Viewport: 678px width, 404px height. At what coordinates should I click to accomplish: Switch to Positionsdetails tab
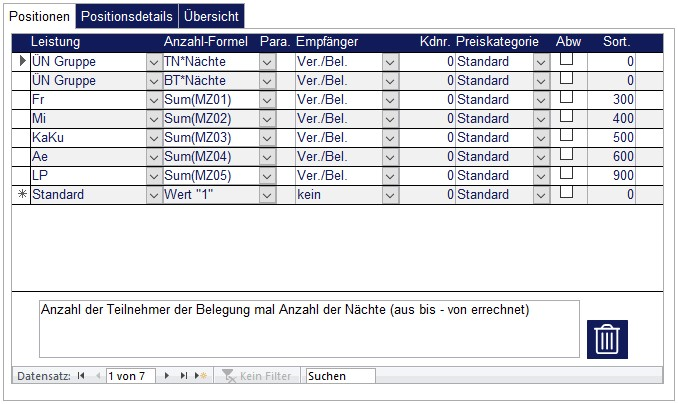pos(127,17)
